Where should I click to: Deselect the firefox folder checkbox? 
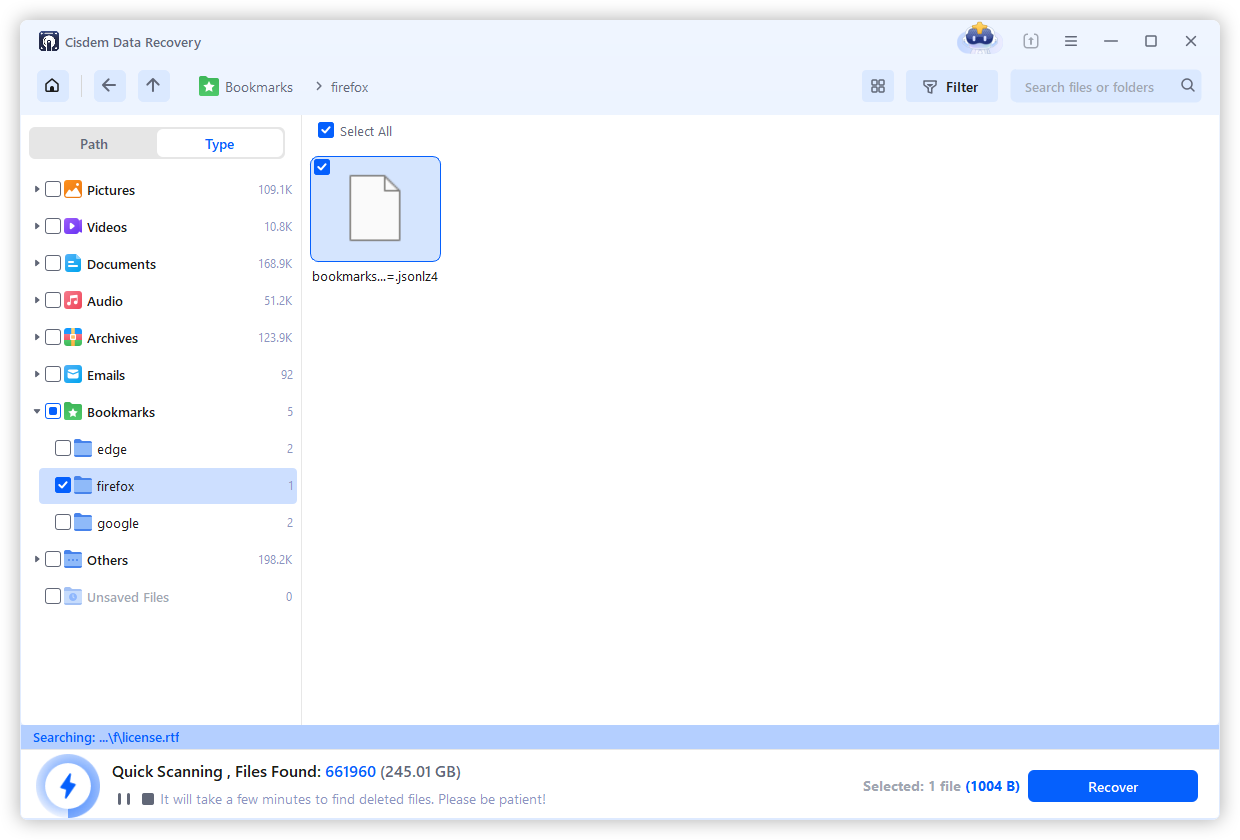(63, 485)
